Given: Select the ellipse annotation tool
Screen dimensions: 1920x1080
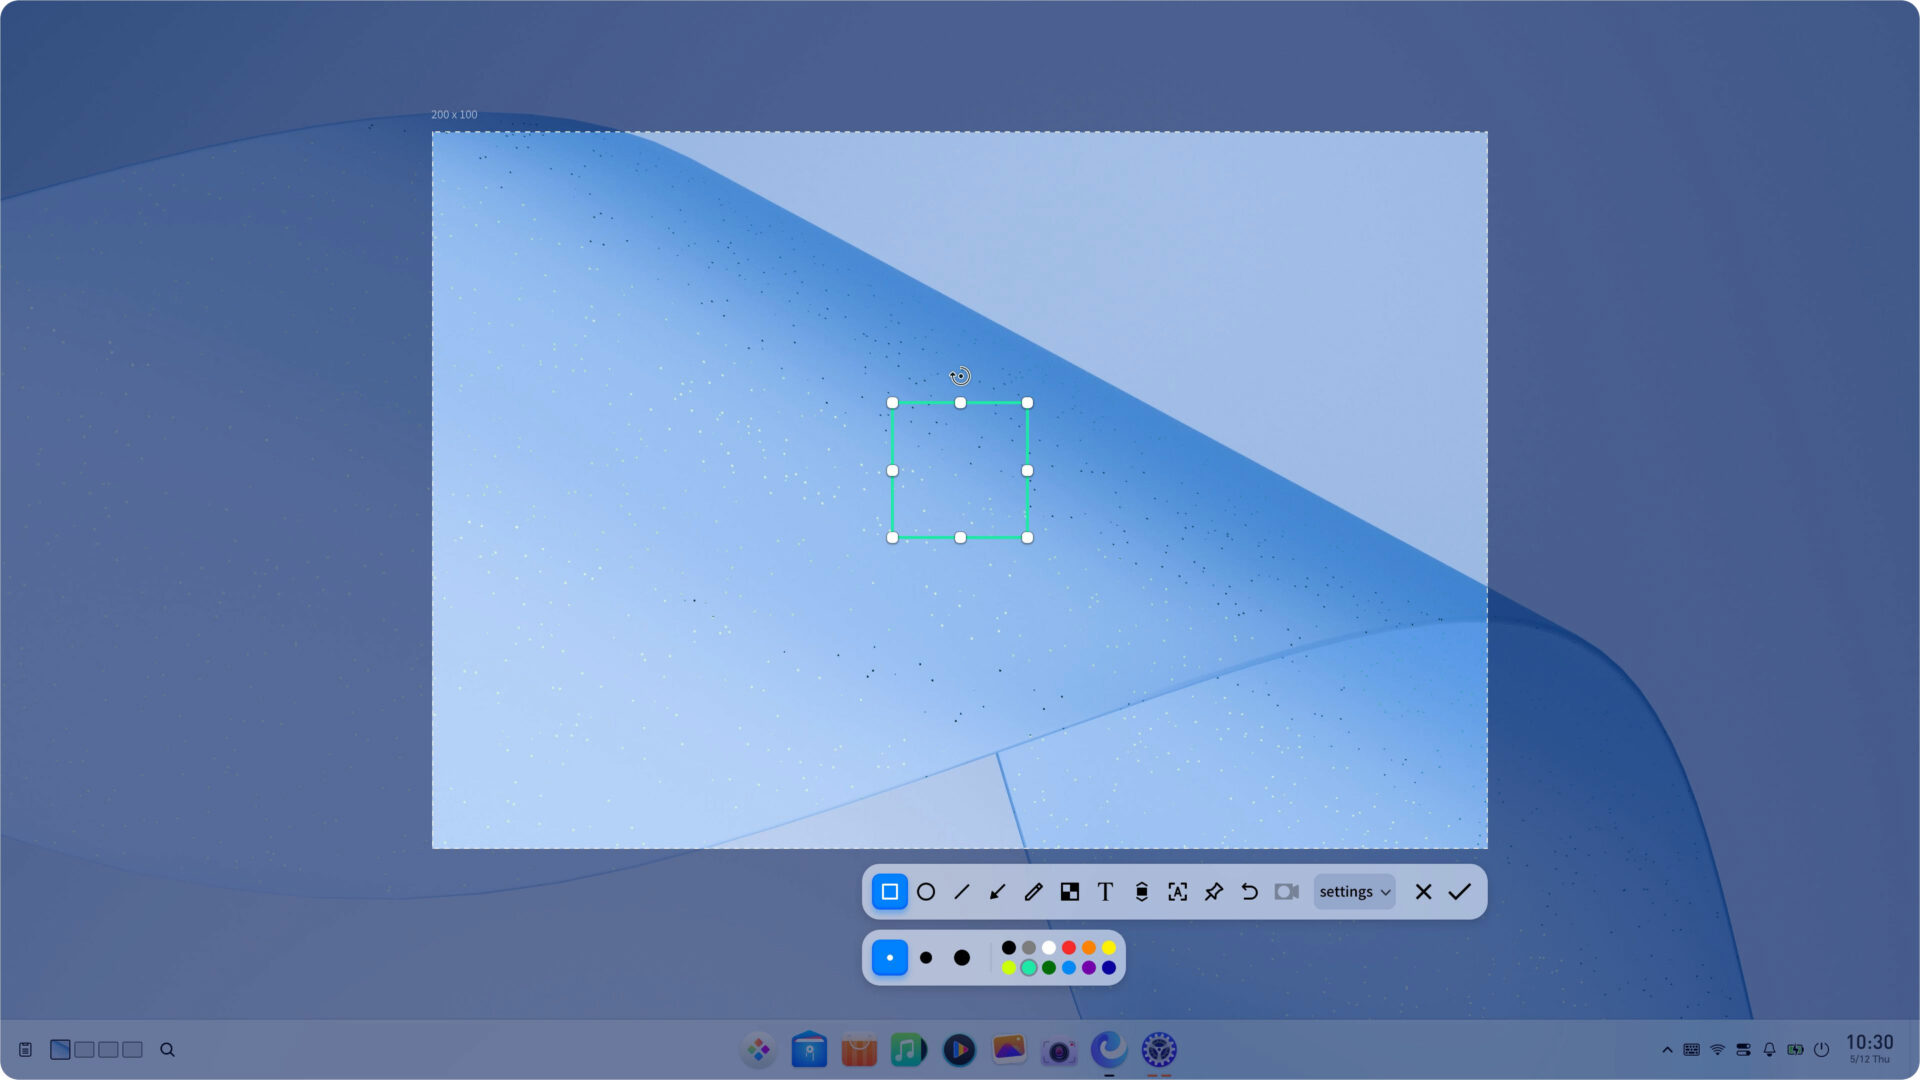Looking at the screenshot, I should coord(925,891).
